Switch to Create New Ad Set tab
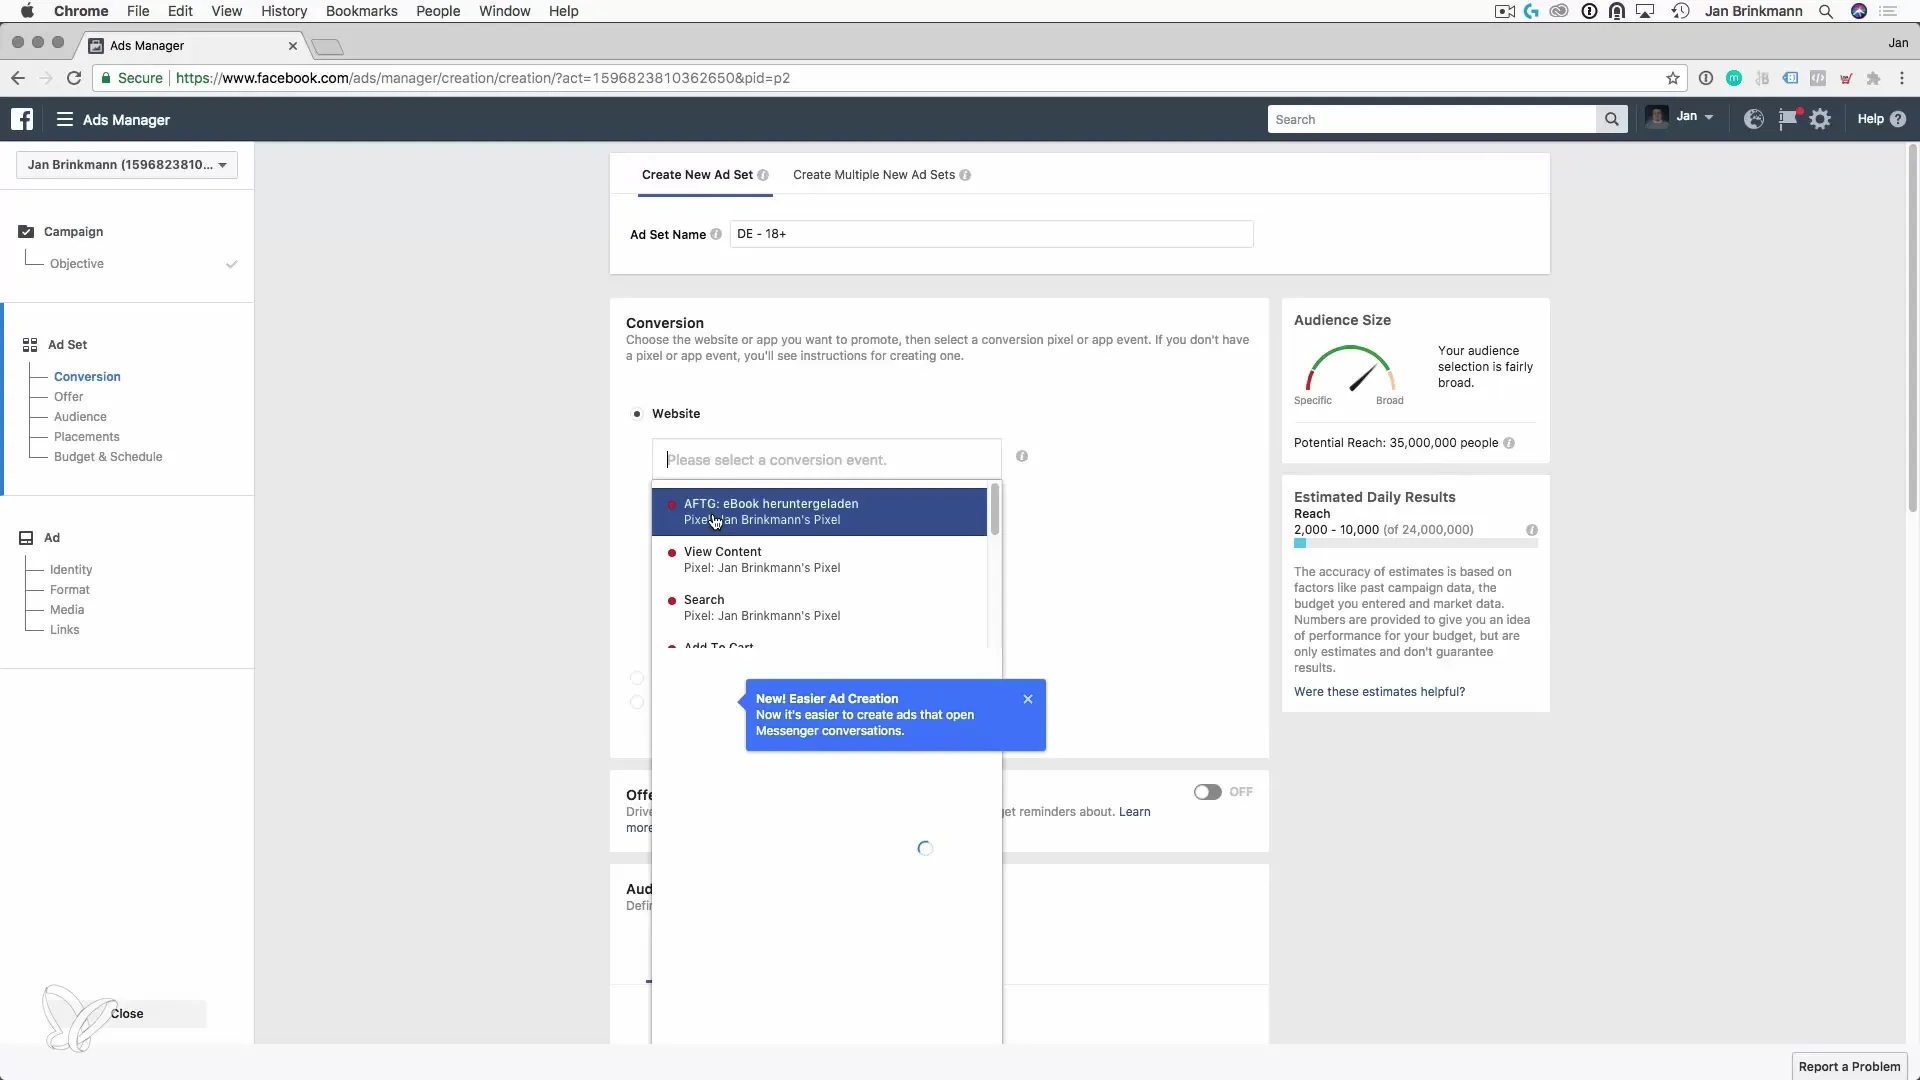The width and height of the screenshot is (1920, 1080). coord(697,175)
